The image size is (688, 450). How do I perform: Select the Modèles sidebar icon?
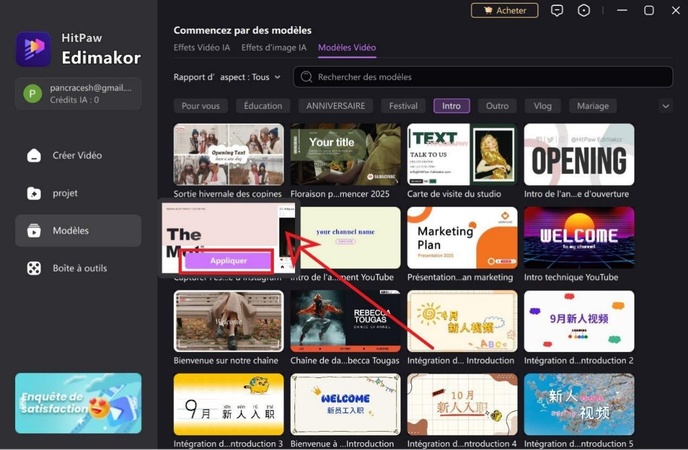tap(34, 231)
